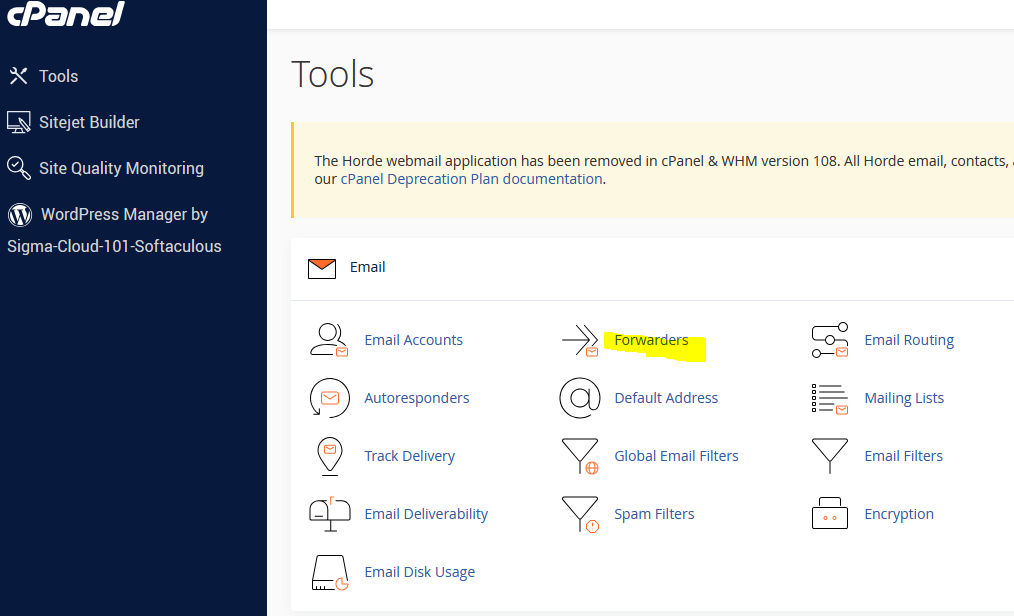Open the Forwarders arrow icon
Image resolution: width=1014 pixels, height=616 pixels.
point(580,340)
